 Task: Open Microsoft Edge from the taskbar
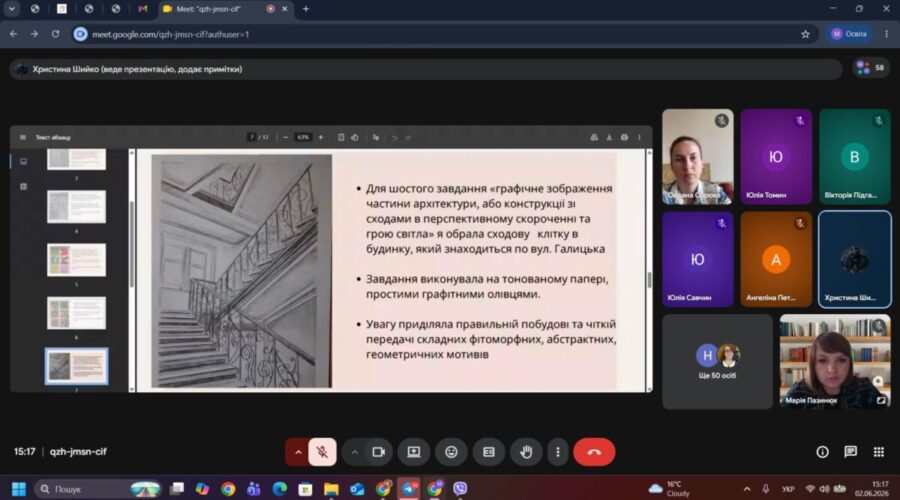pos(280,489)
